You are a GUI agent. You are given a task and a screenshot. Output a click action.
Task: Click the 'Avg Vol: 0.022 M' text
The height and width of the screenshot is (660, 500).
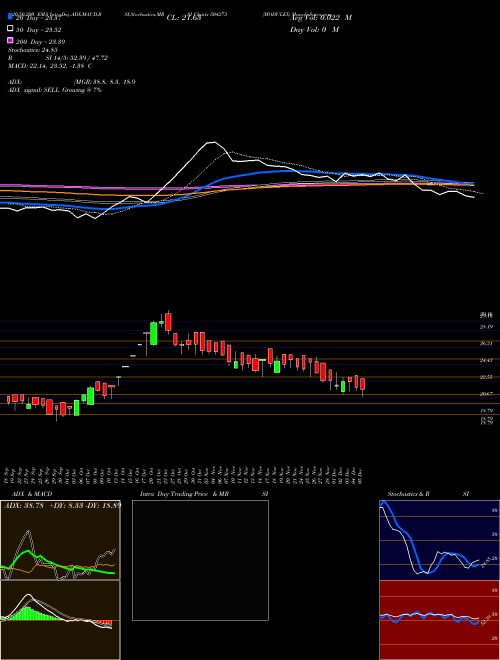click(321, 18)
